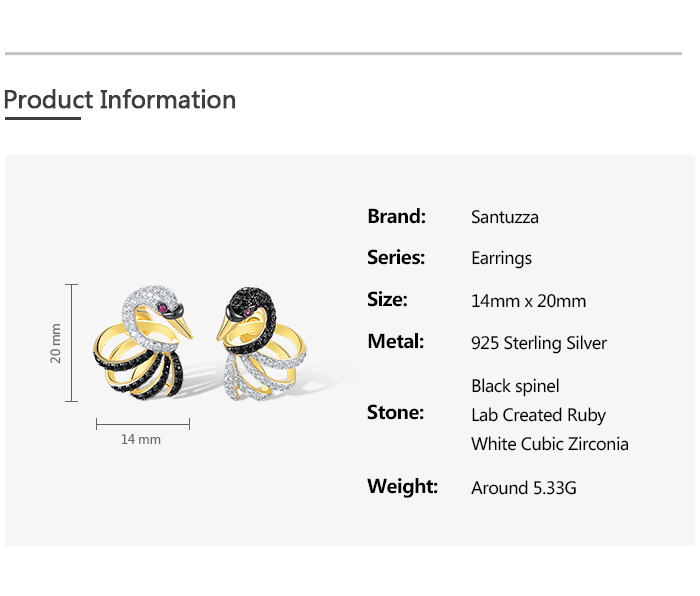Viewport: 700px width, 596px height.
Task: Click the 14 mm width dimension label
Action: pyautogui.click(x=141, y=439)
